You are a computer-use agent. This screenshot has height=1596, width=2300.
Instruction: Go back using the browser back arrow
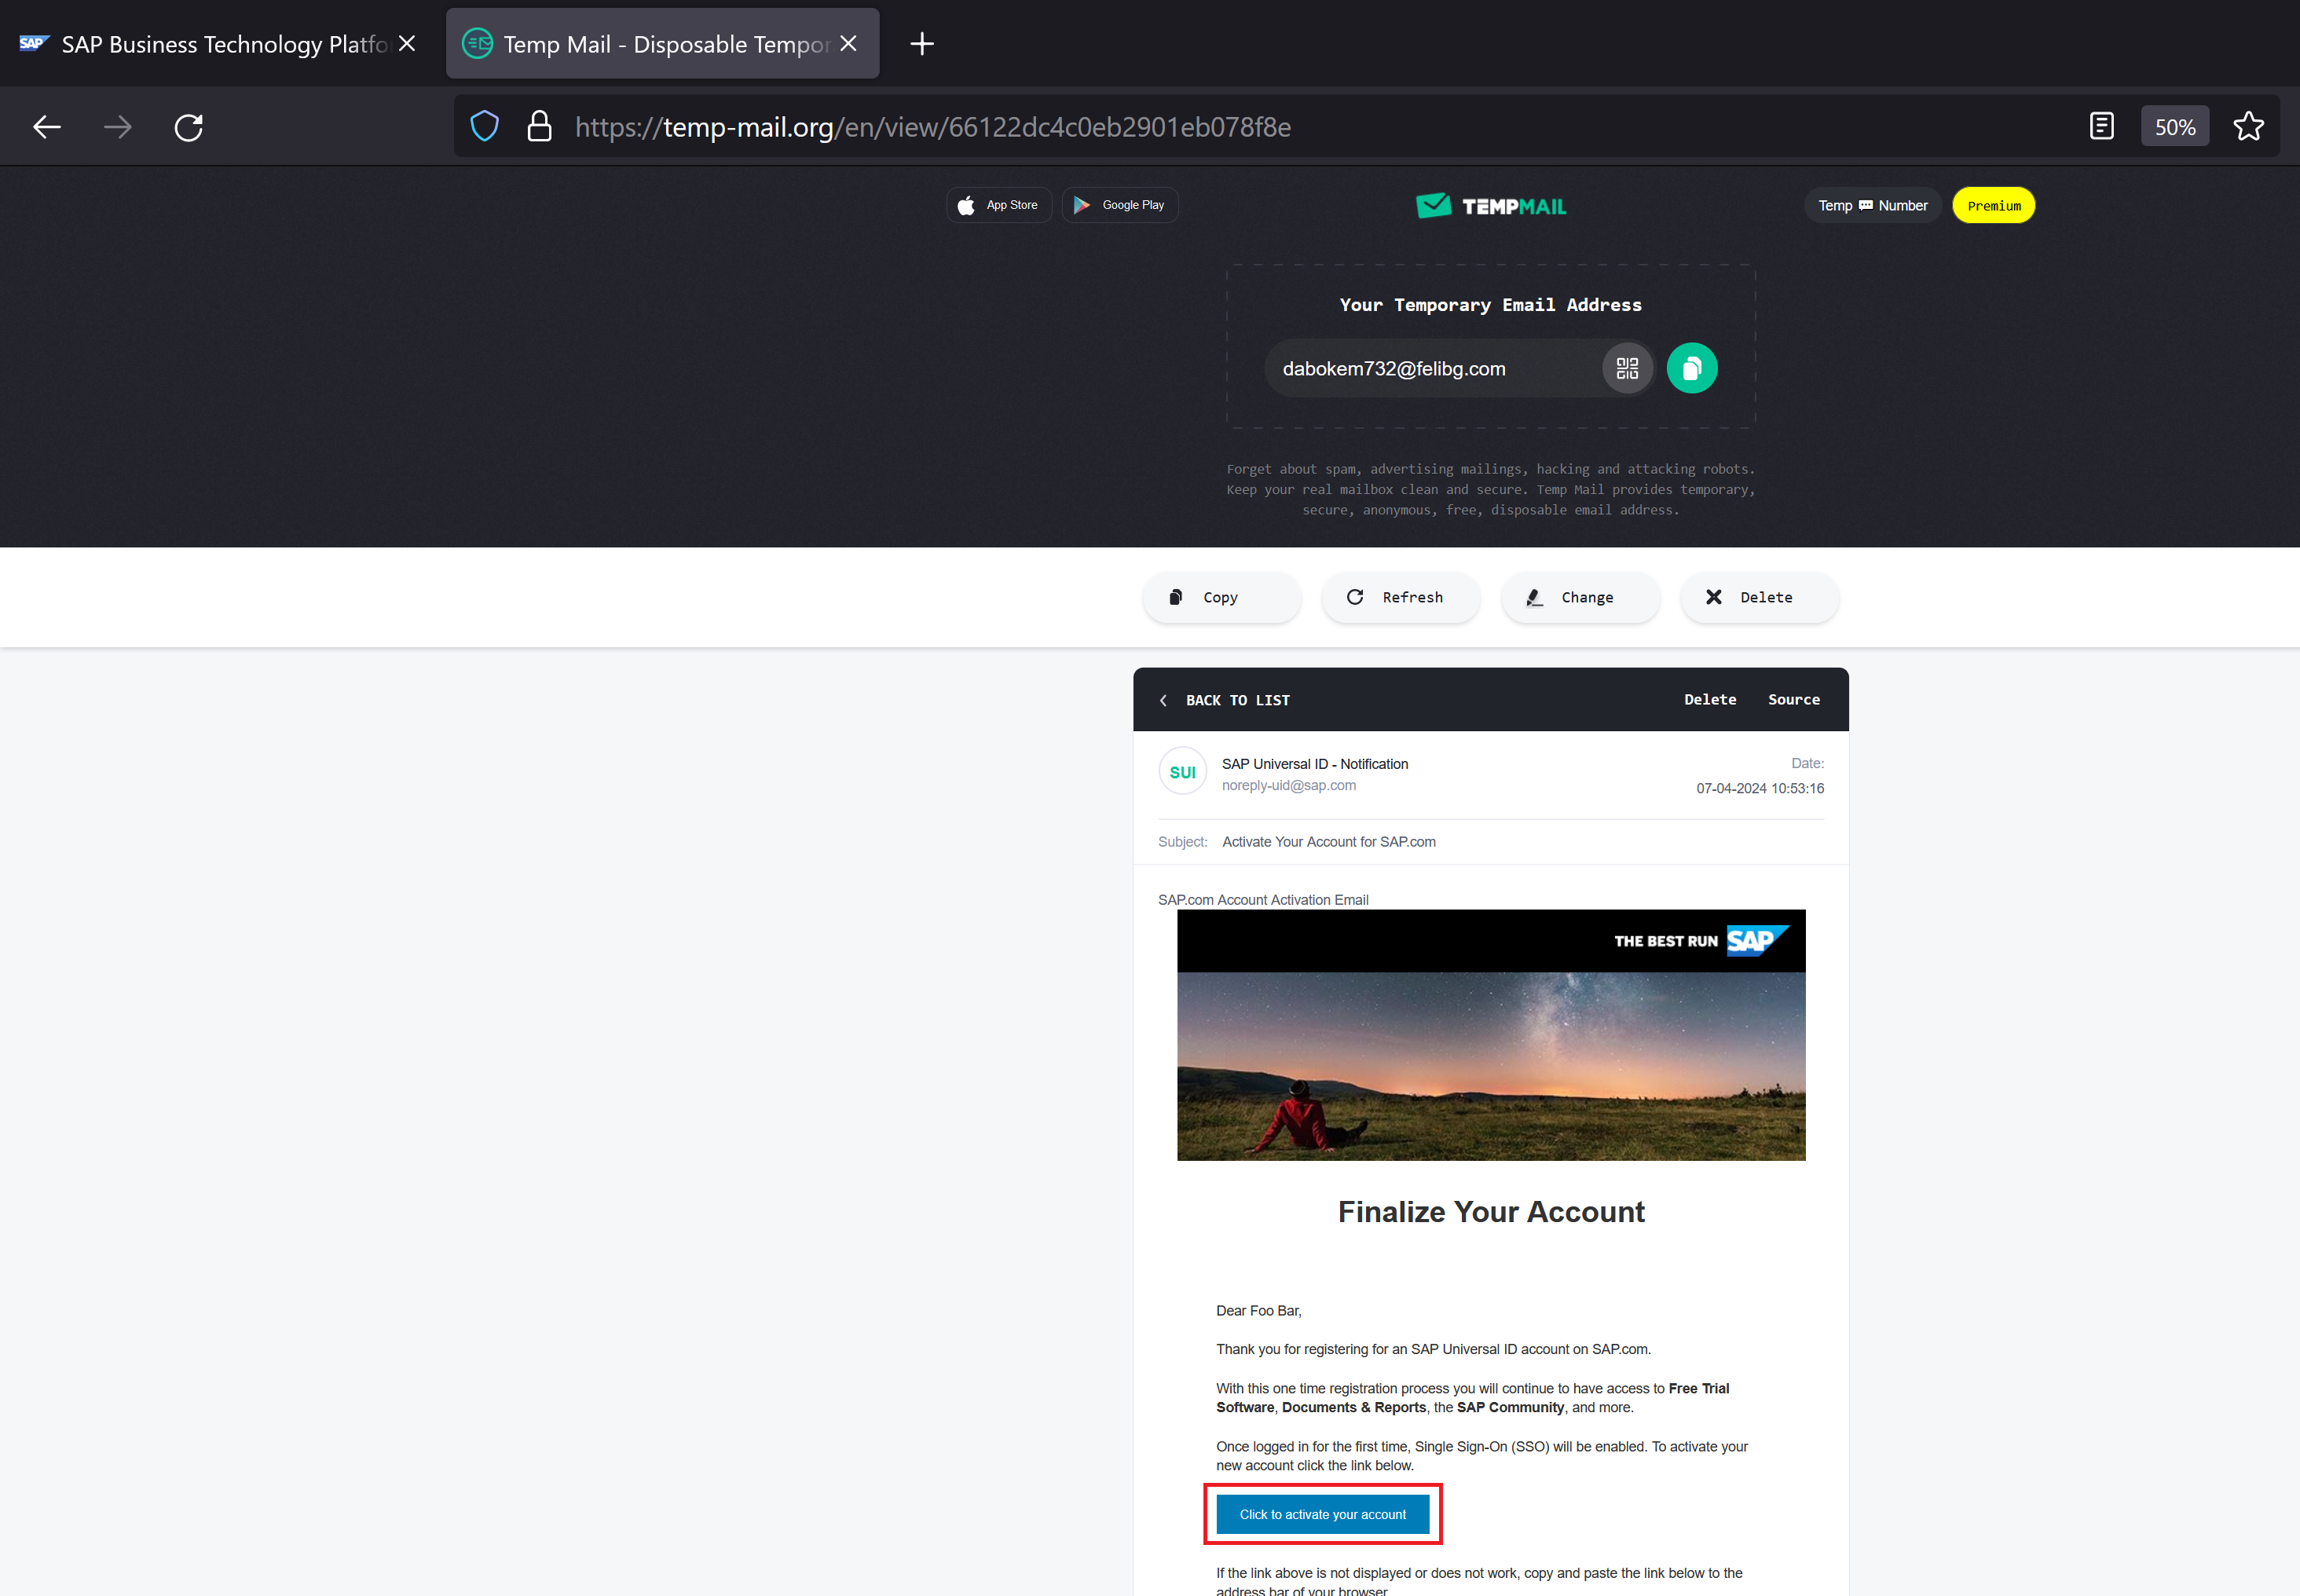[x=47, y=127]
